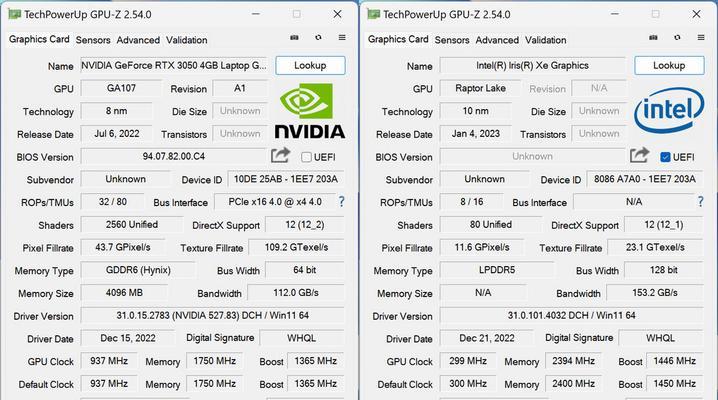
Task: Click the NVIDIA 527.83 driver version field
Action: point(212,315)
